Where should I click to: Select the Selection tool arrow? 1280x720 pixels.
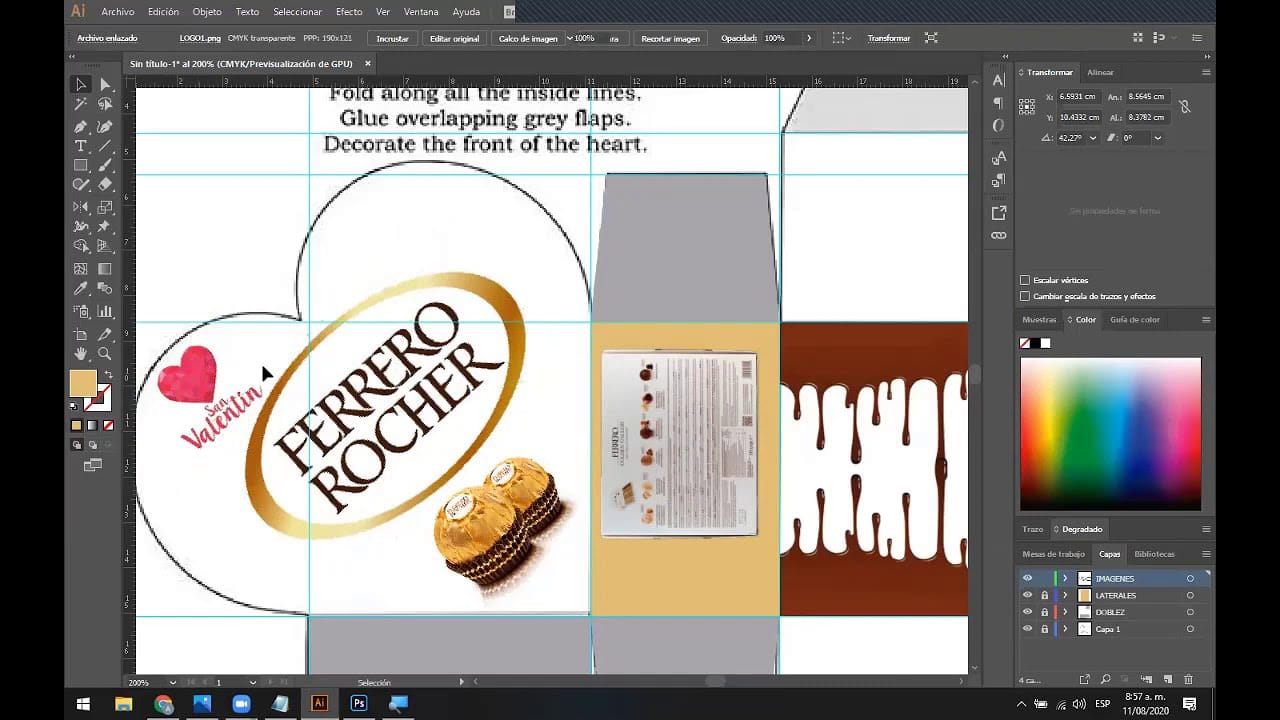(x=81, y=85)
